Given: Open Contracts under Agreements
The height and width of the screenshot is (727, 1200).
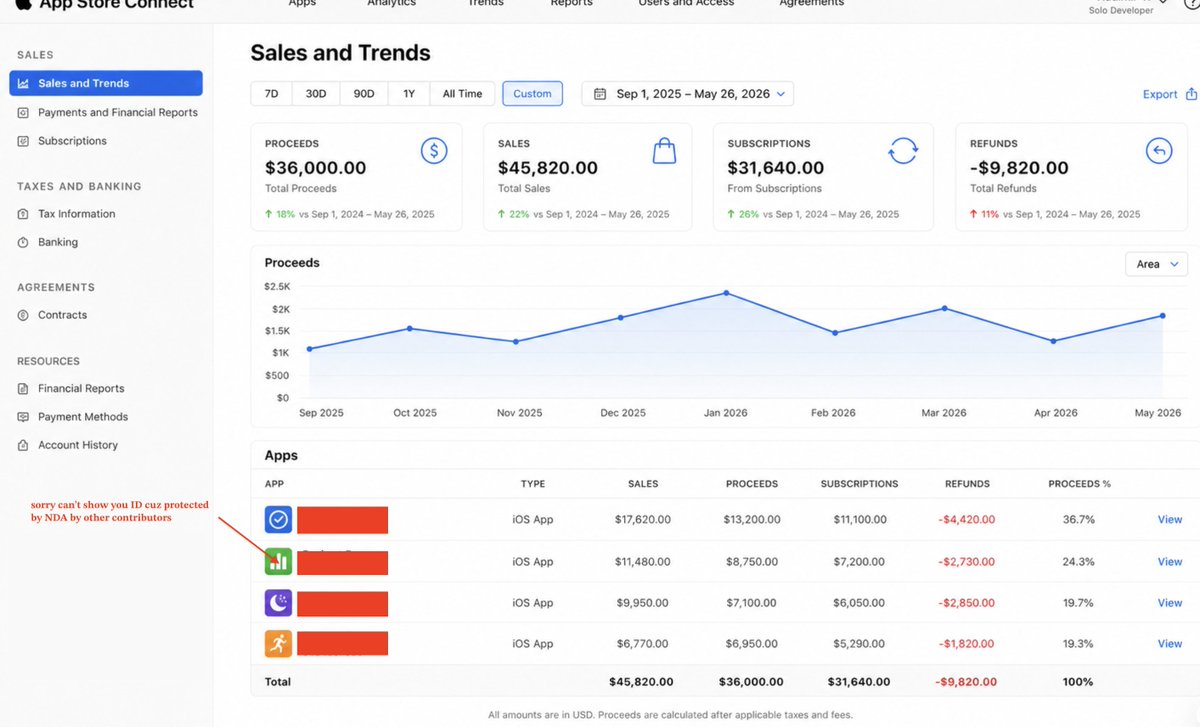Looking at the screenshot, I should pos(62,315).
